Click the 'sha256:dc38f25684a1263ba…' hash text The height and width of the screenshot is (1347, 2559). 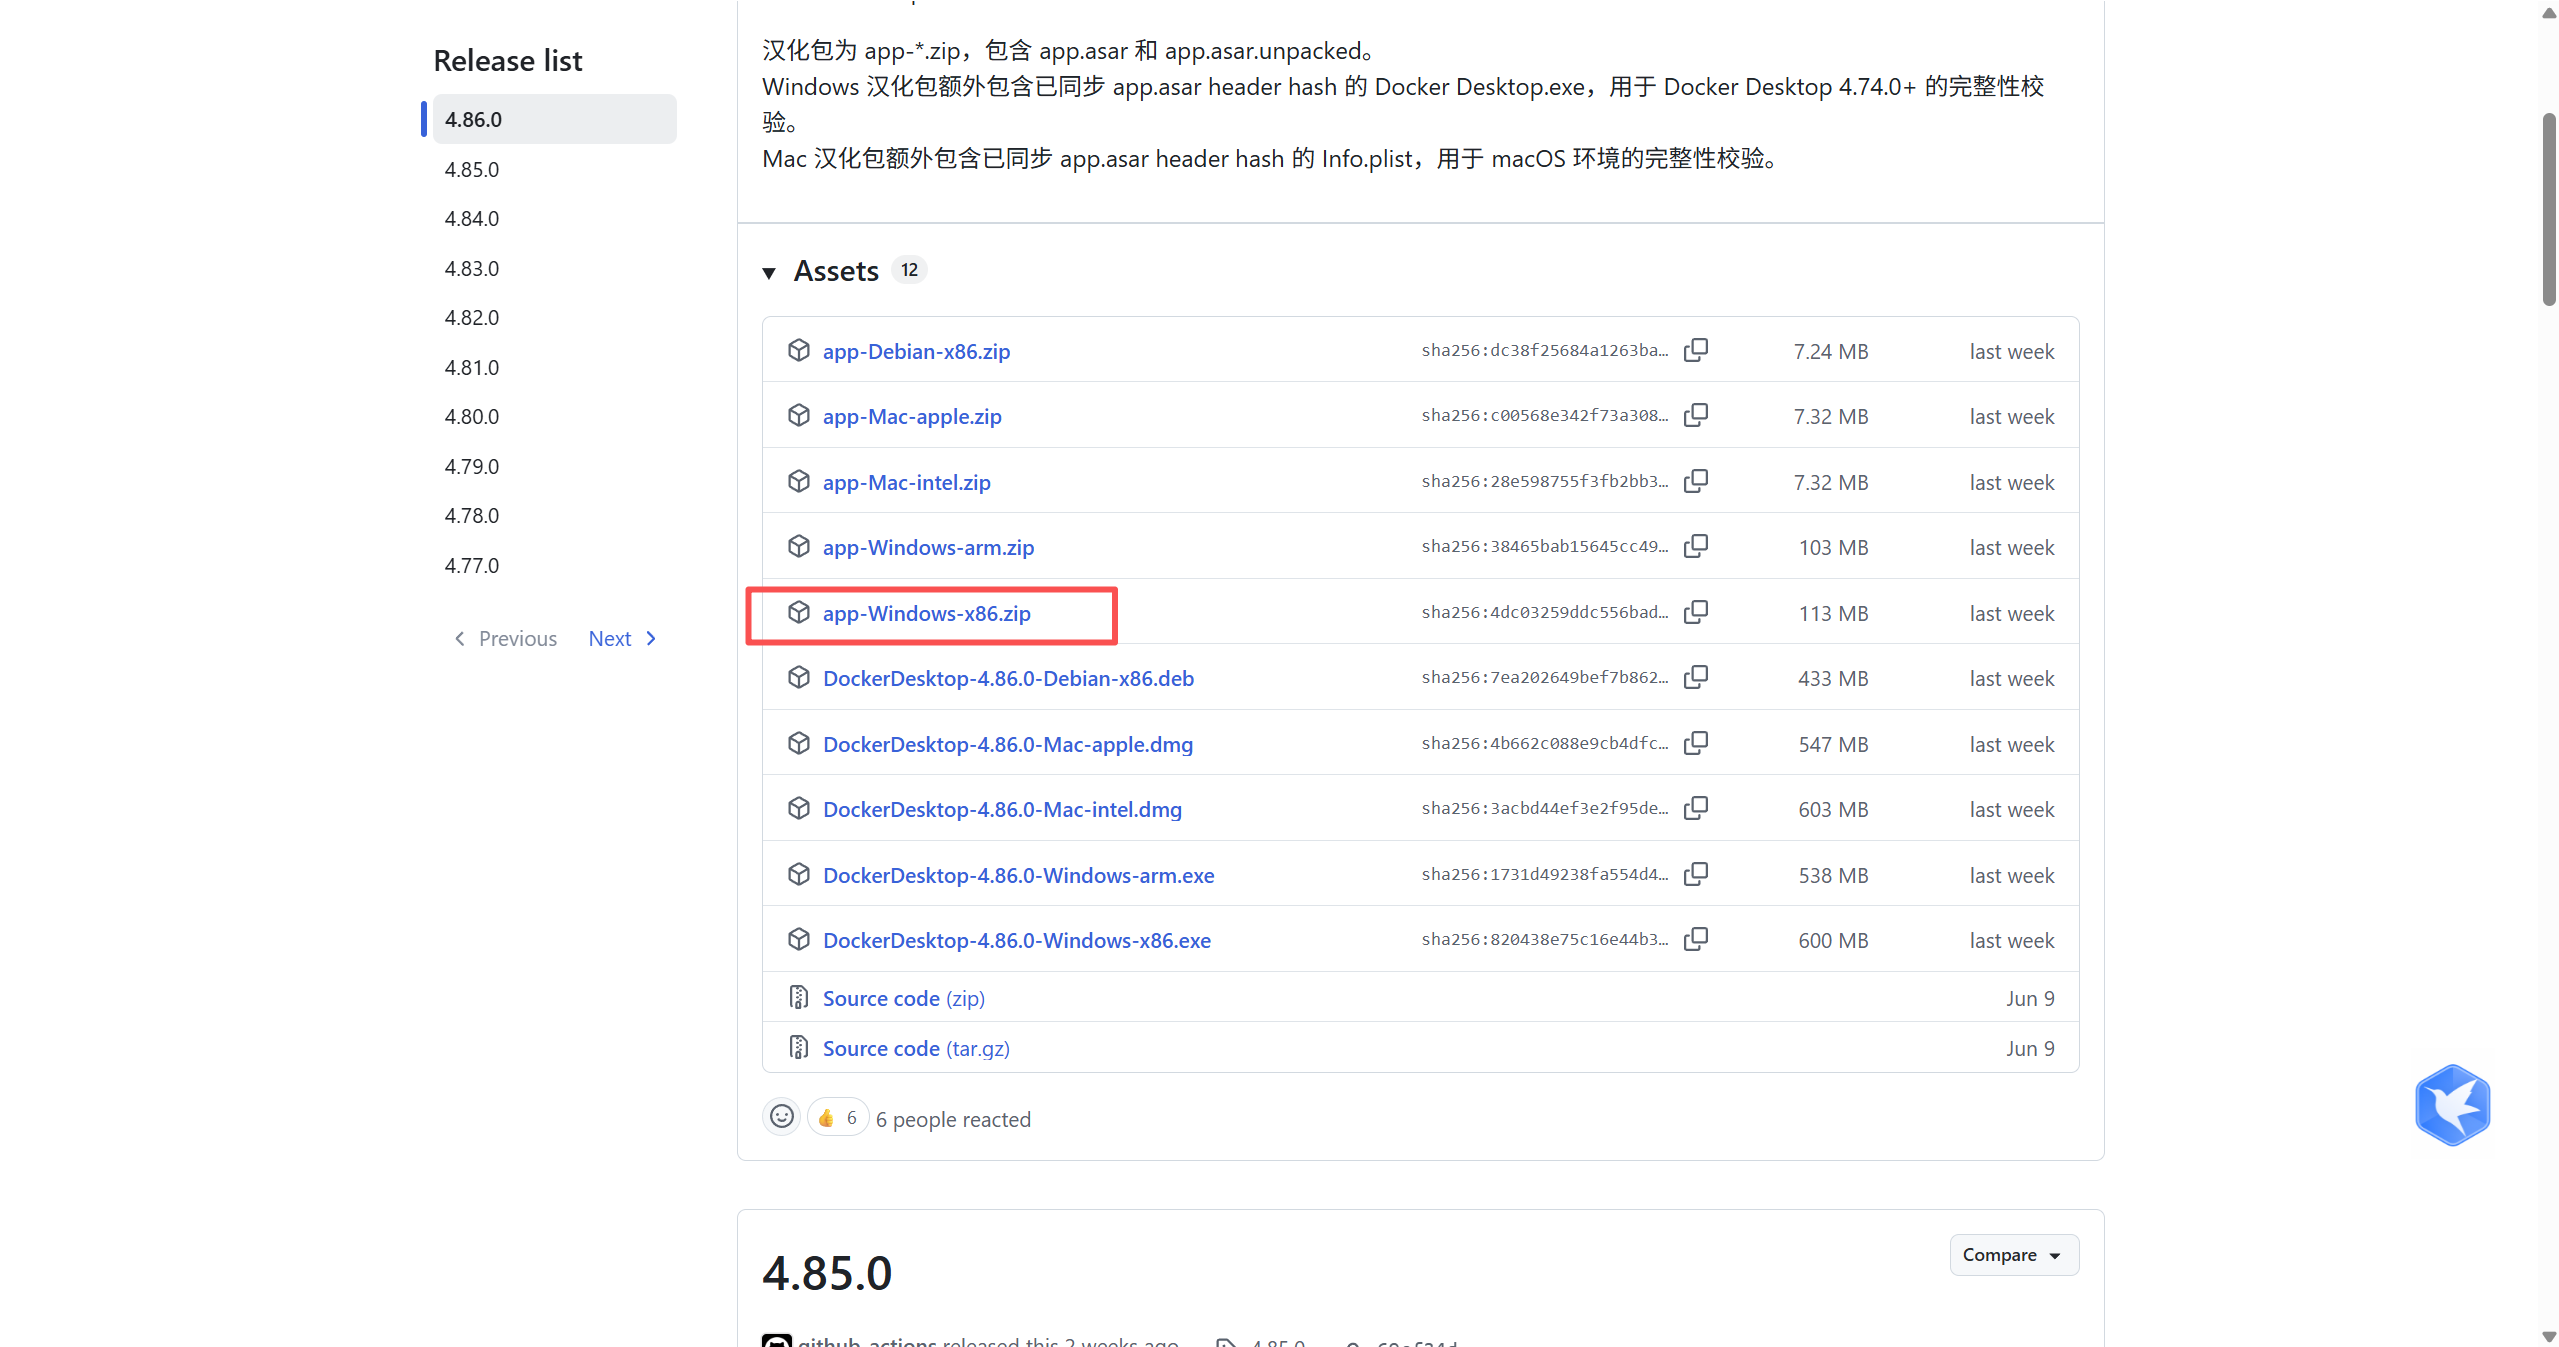tap(1544, 350)
